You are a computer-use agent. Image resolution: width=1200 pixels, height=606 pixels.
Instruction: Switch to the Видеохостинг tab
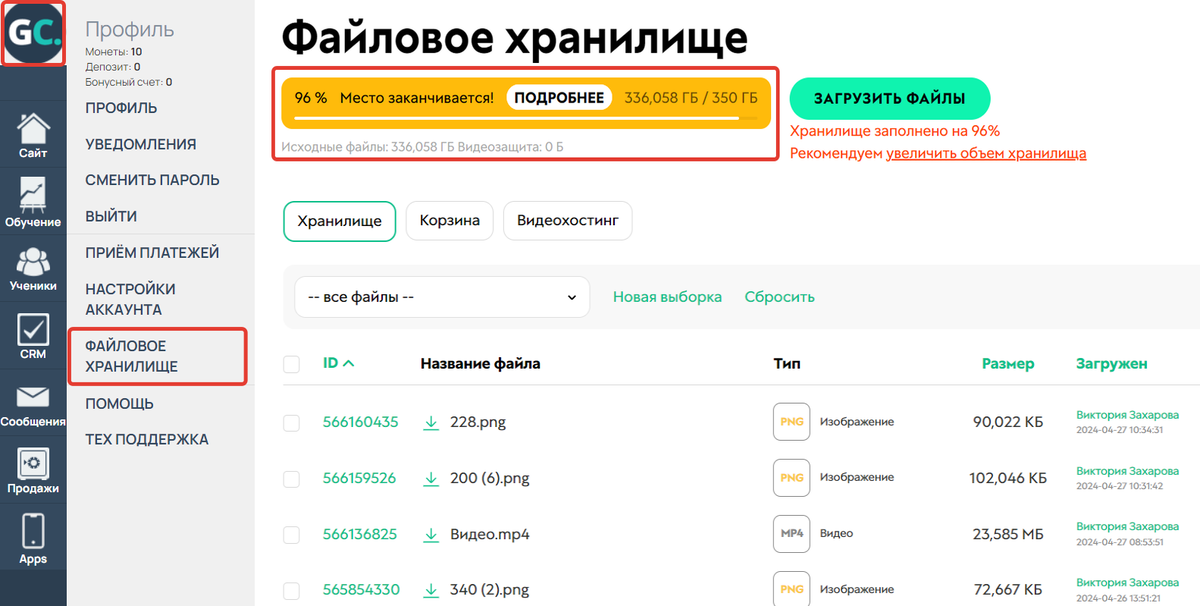coord(568,220)
